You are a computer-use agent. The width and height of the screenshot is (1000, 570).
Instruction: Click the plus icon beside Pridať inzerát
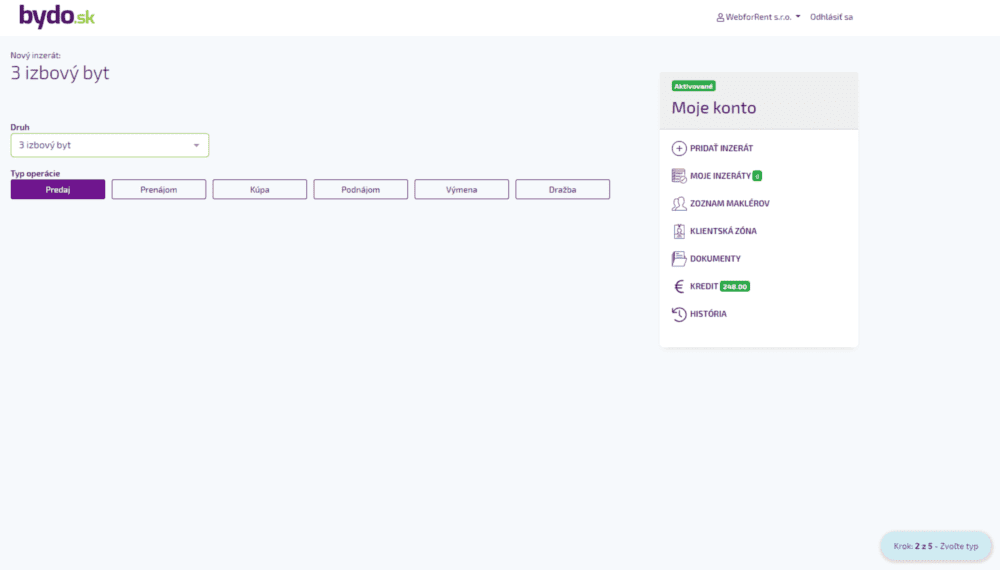click(x=679, y=148)
